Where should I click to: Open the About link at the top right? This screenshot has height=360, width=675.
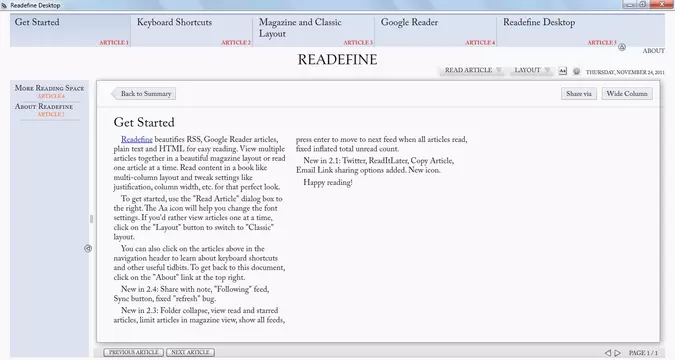pos(653,51)
